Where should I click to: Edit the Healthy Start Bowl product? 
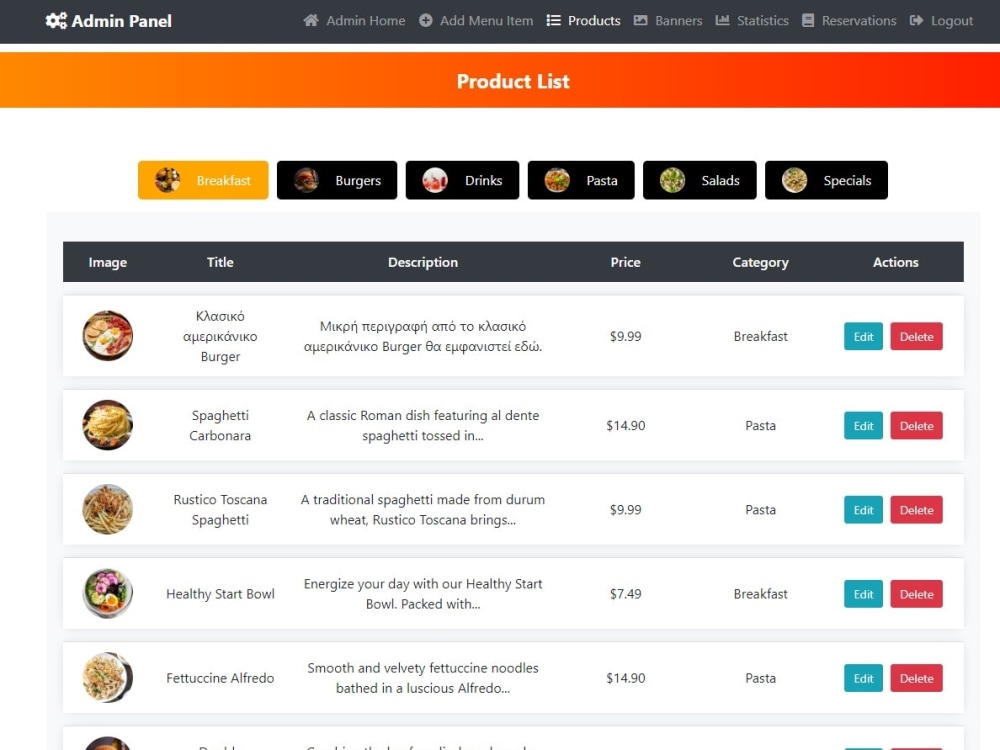(x=864, y=594)
